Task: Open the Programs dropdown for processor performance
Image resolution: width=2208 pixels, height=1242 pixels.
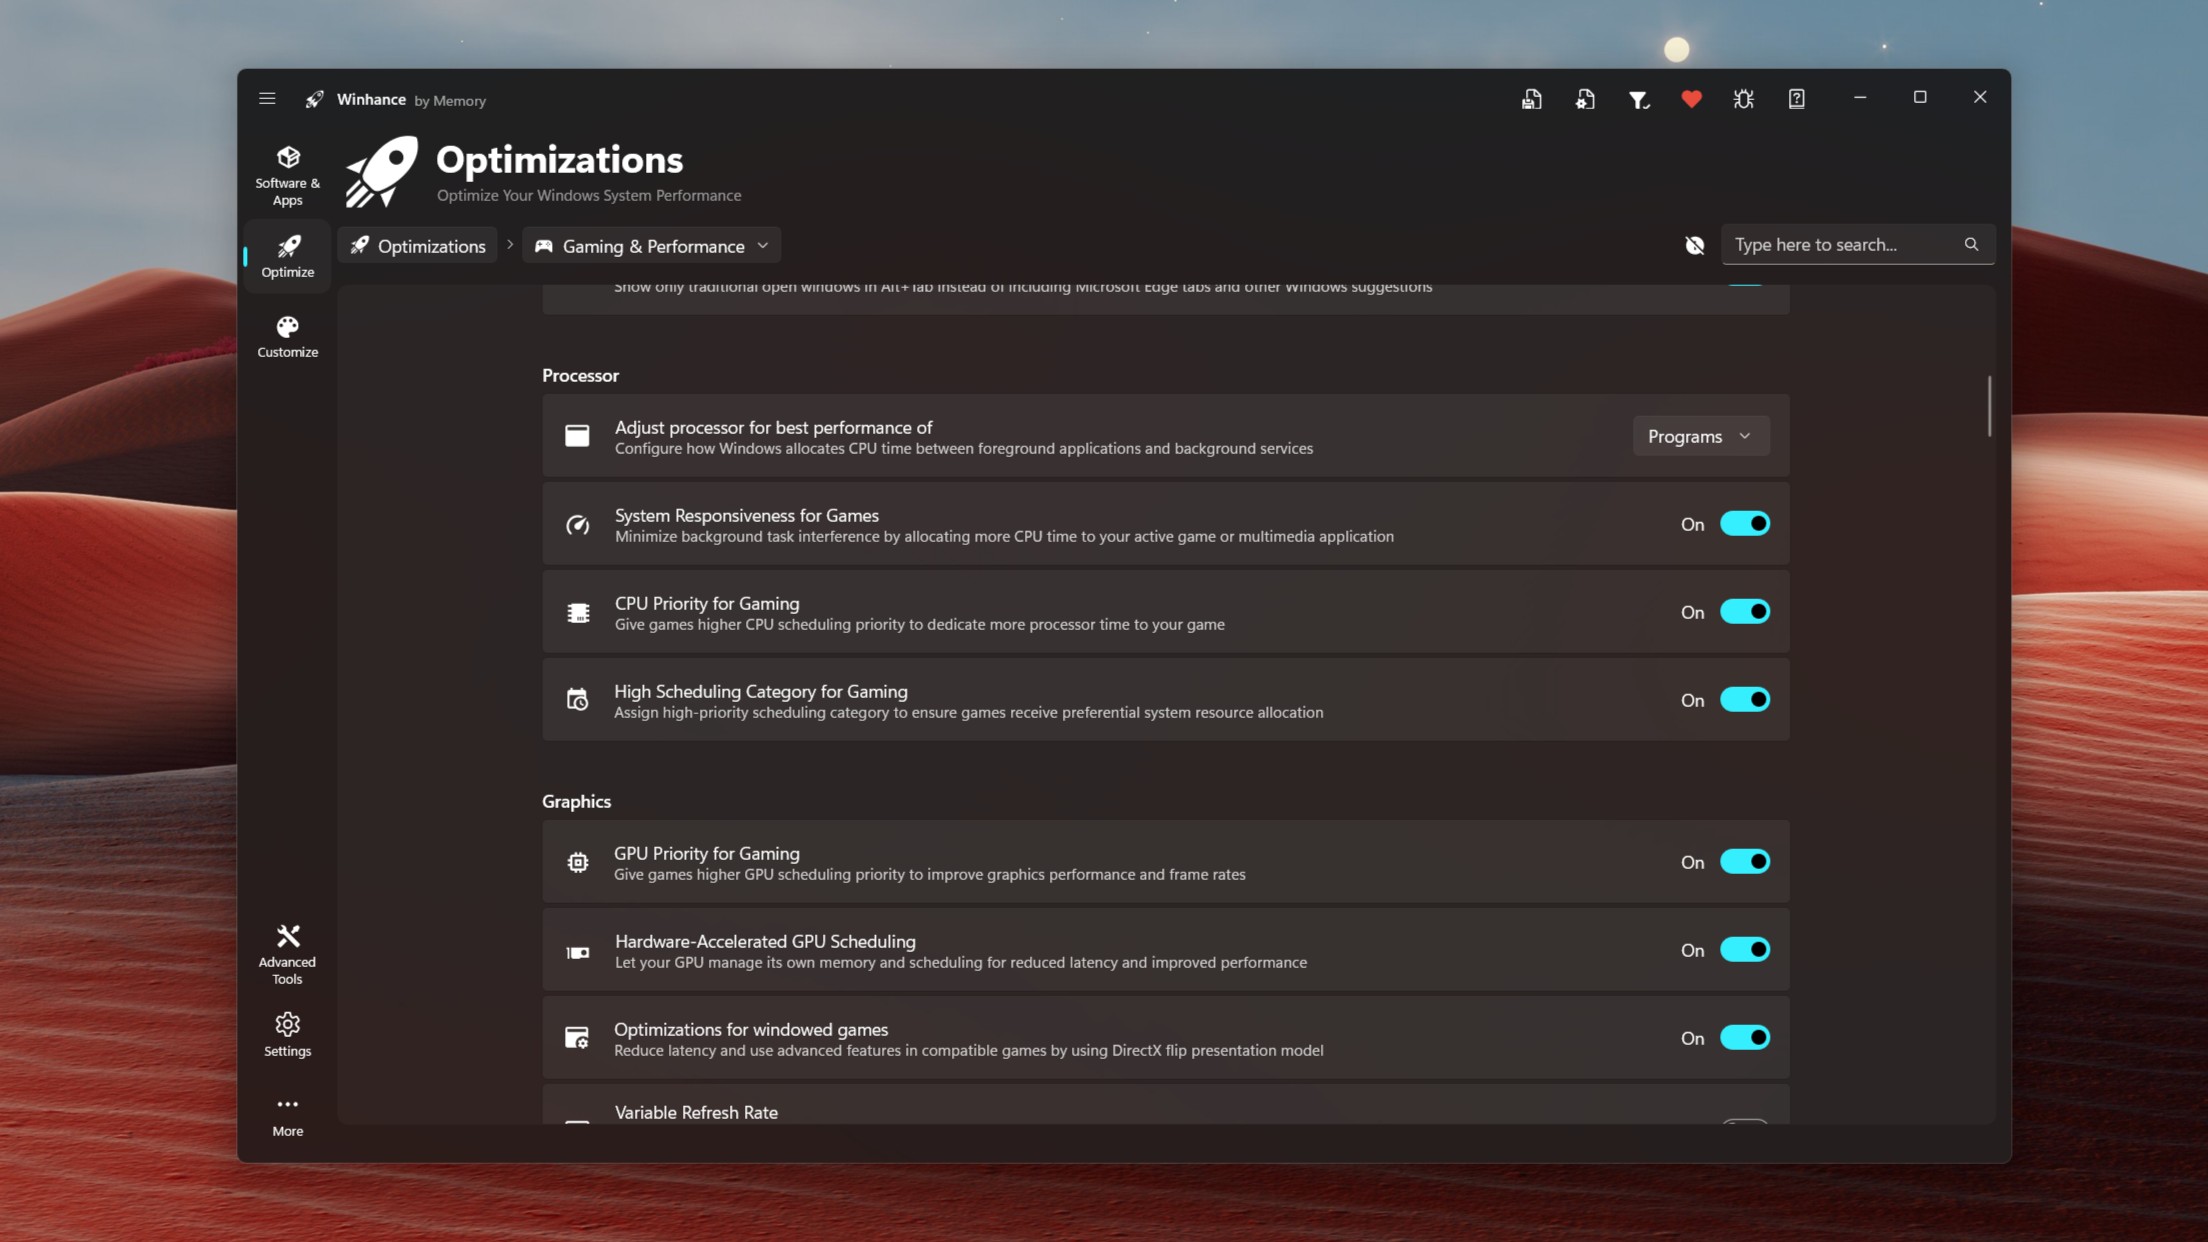Action: pos(1700,435)
